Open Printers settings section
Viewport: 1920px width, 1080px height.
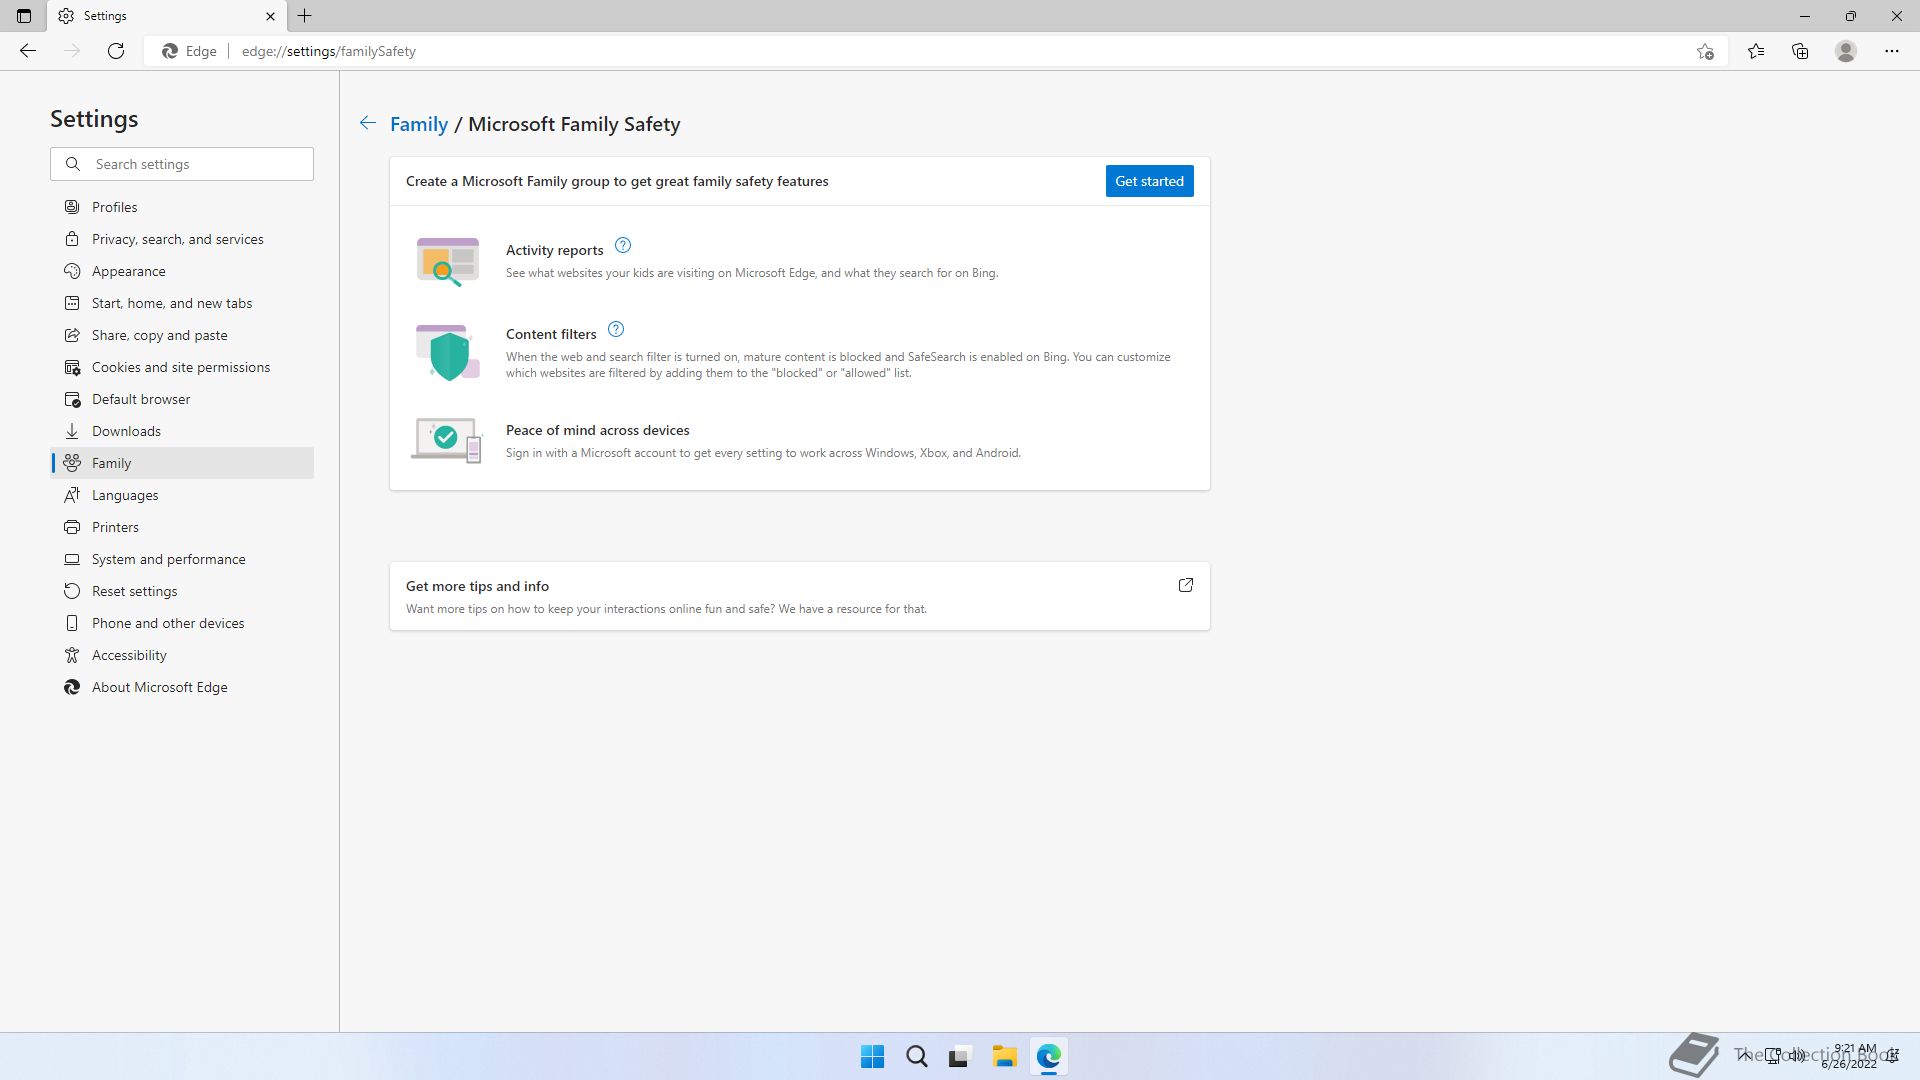(182, 527)
